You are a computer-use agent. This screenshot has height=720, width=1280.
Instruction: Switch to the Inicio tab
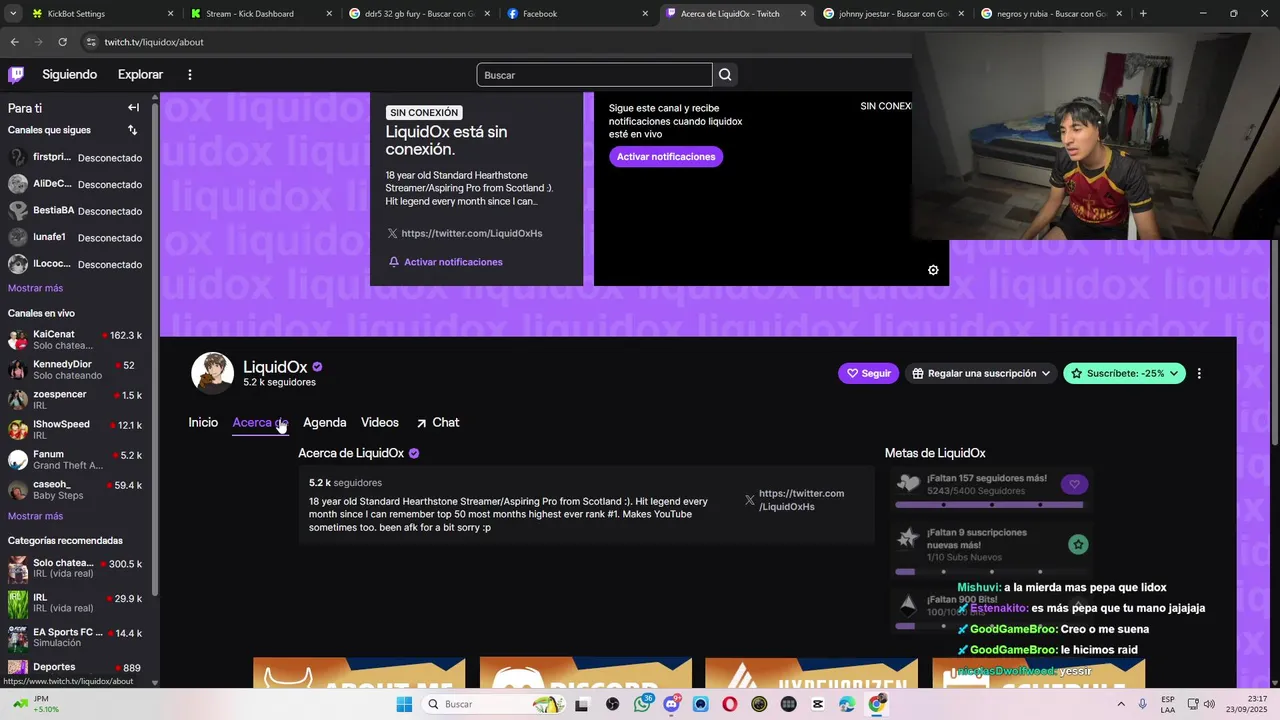203,422
